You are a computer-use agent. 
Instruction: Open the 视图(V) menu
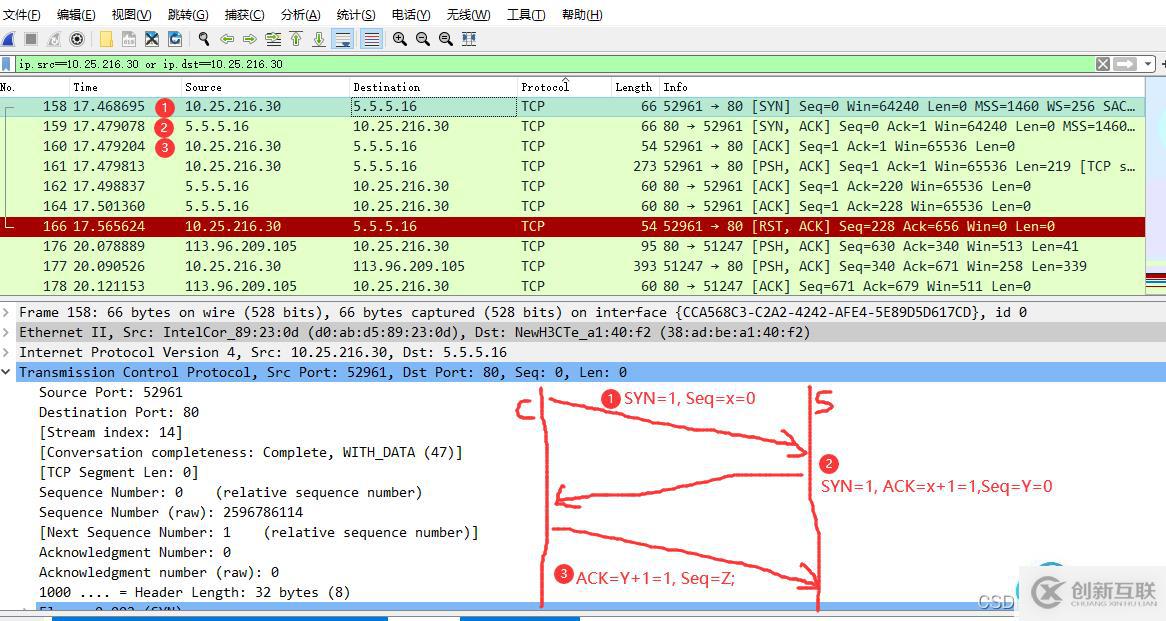pyautogui.click(x=131, y=14)
